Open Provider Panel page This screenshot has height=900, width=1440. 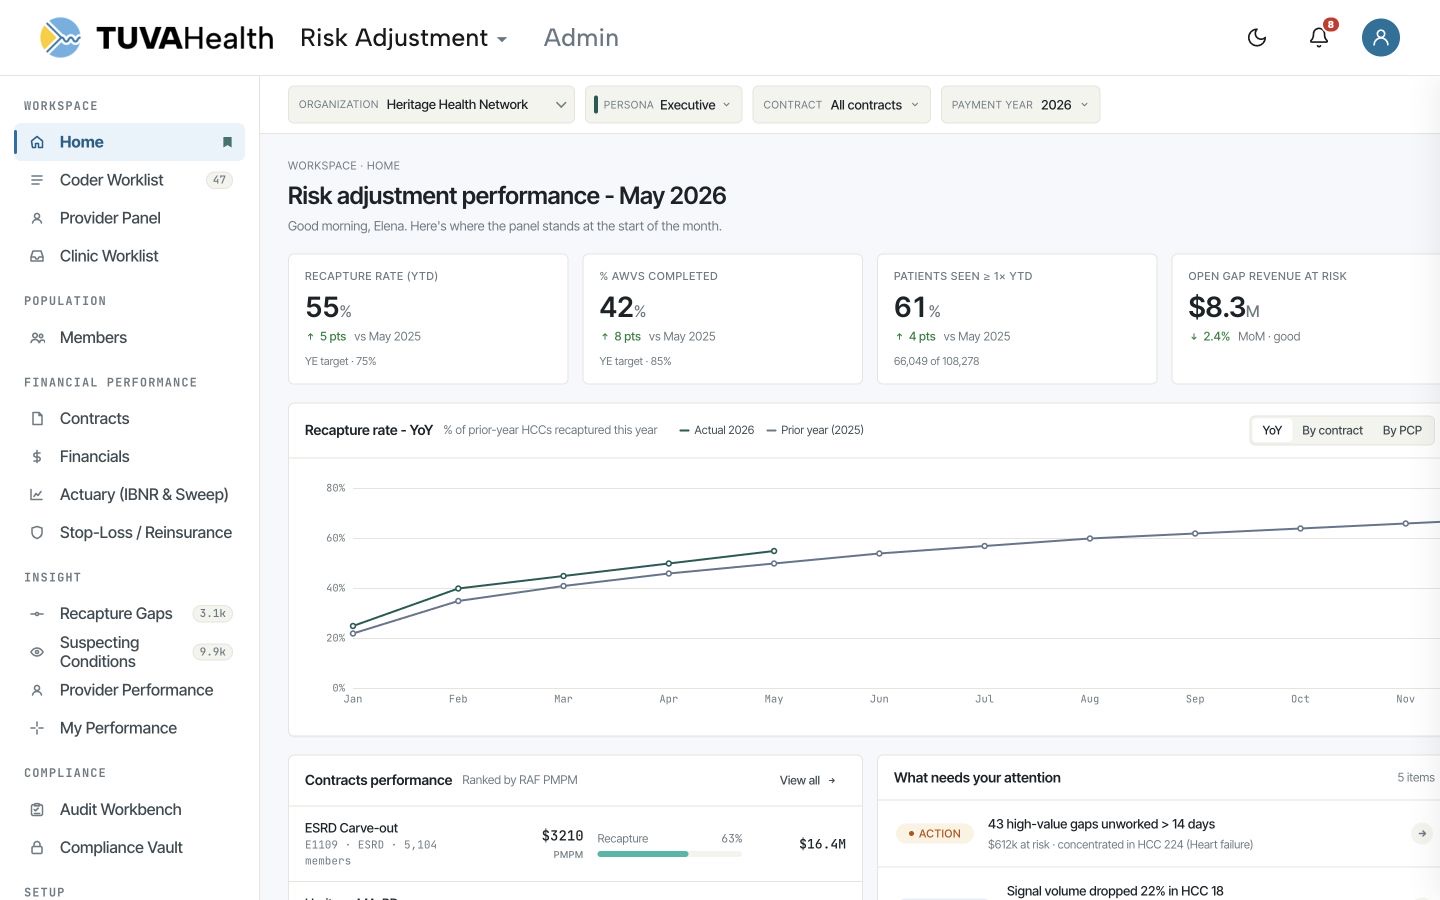click(130, 218)
